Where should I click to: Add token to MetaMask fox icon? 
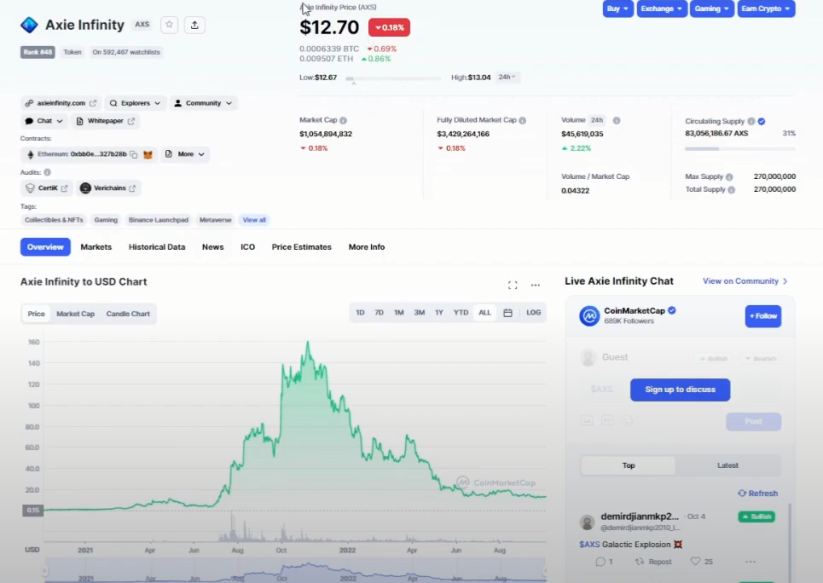pos(148,154)
